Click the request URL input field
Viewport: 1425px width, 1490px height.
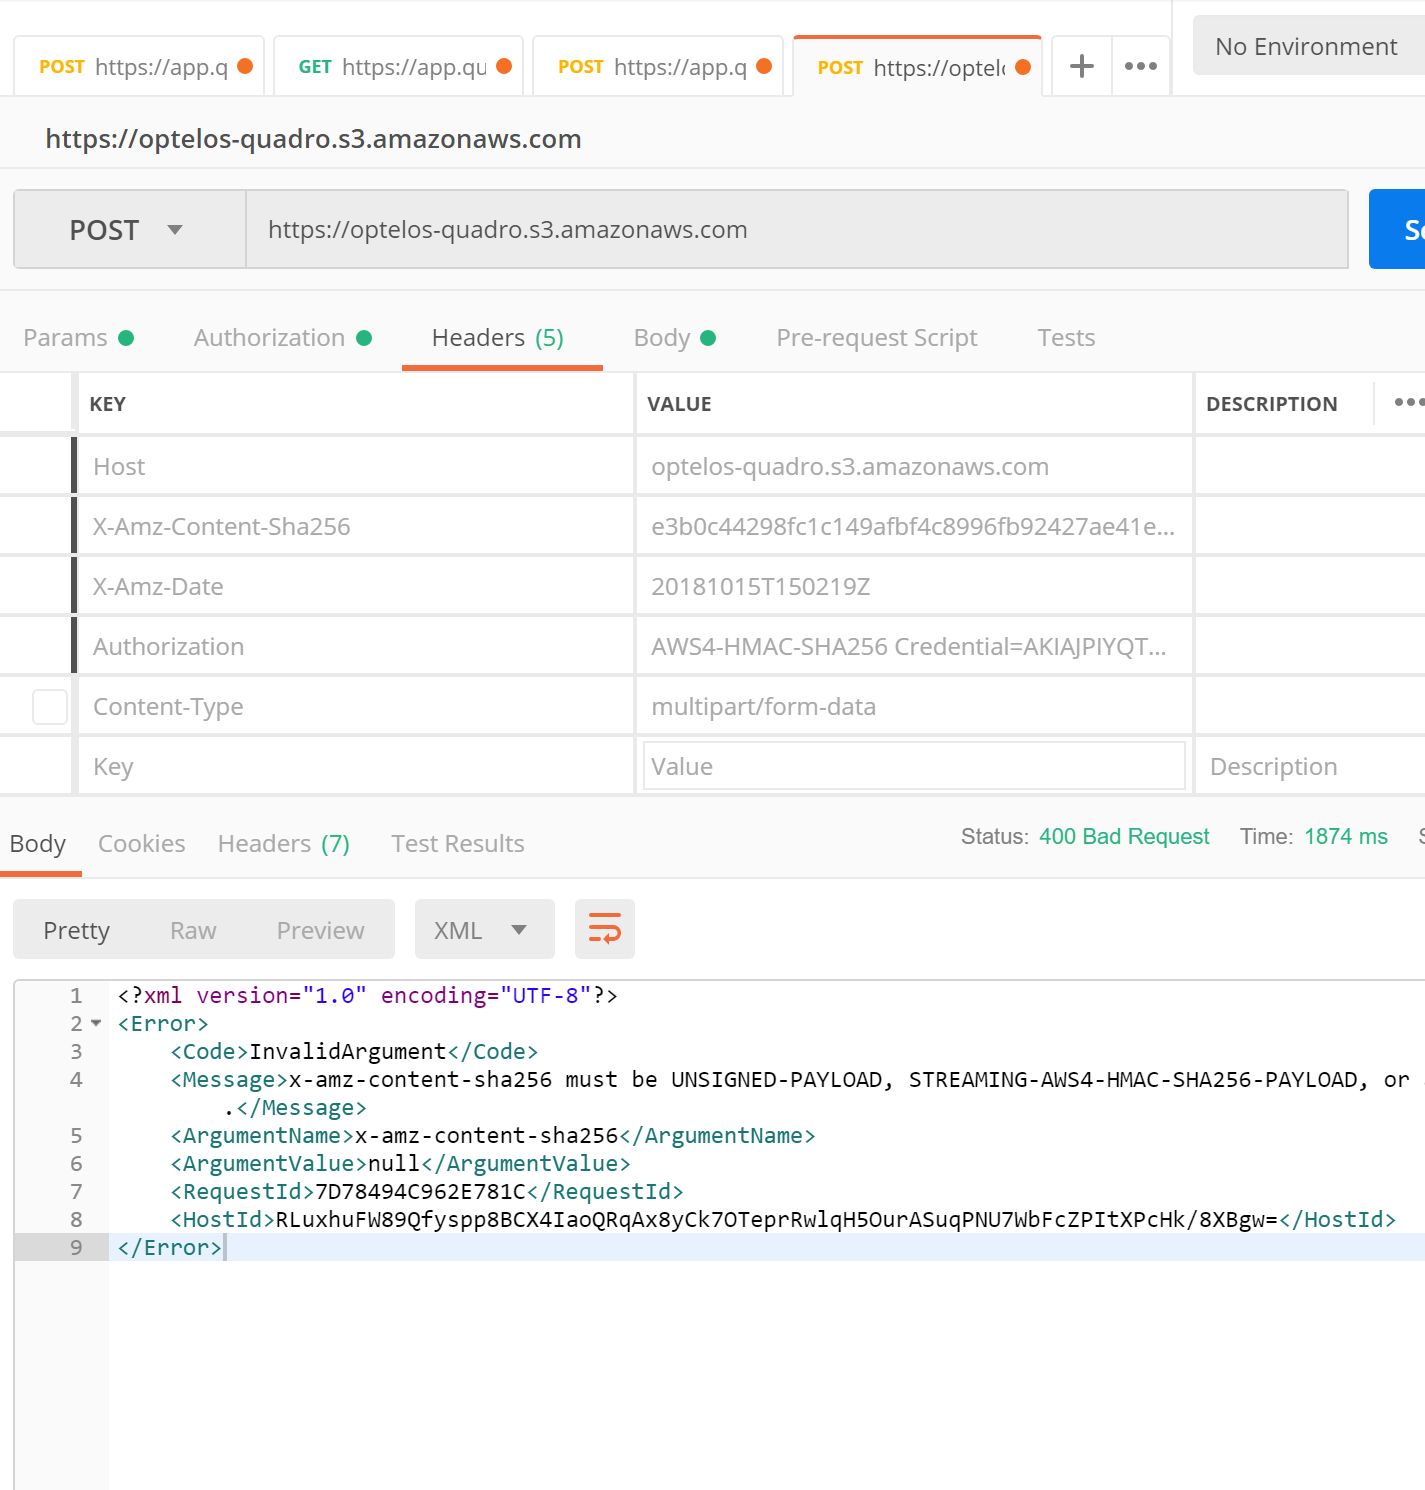[x=797, y=230]
